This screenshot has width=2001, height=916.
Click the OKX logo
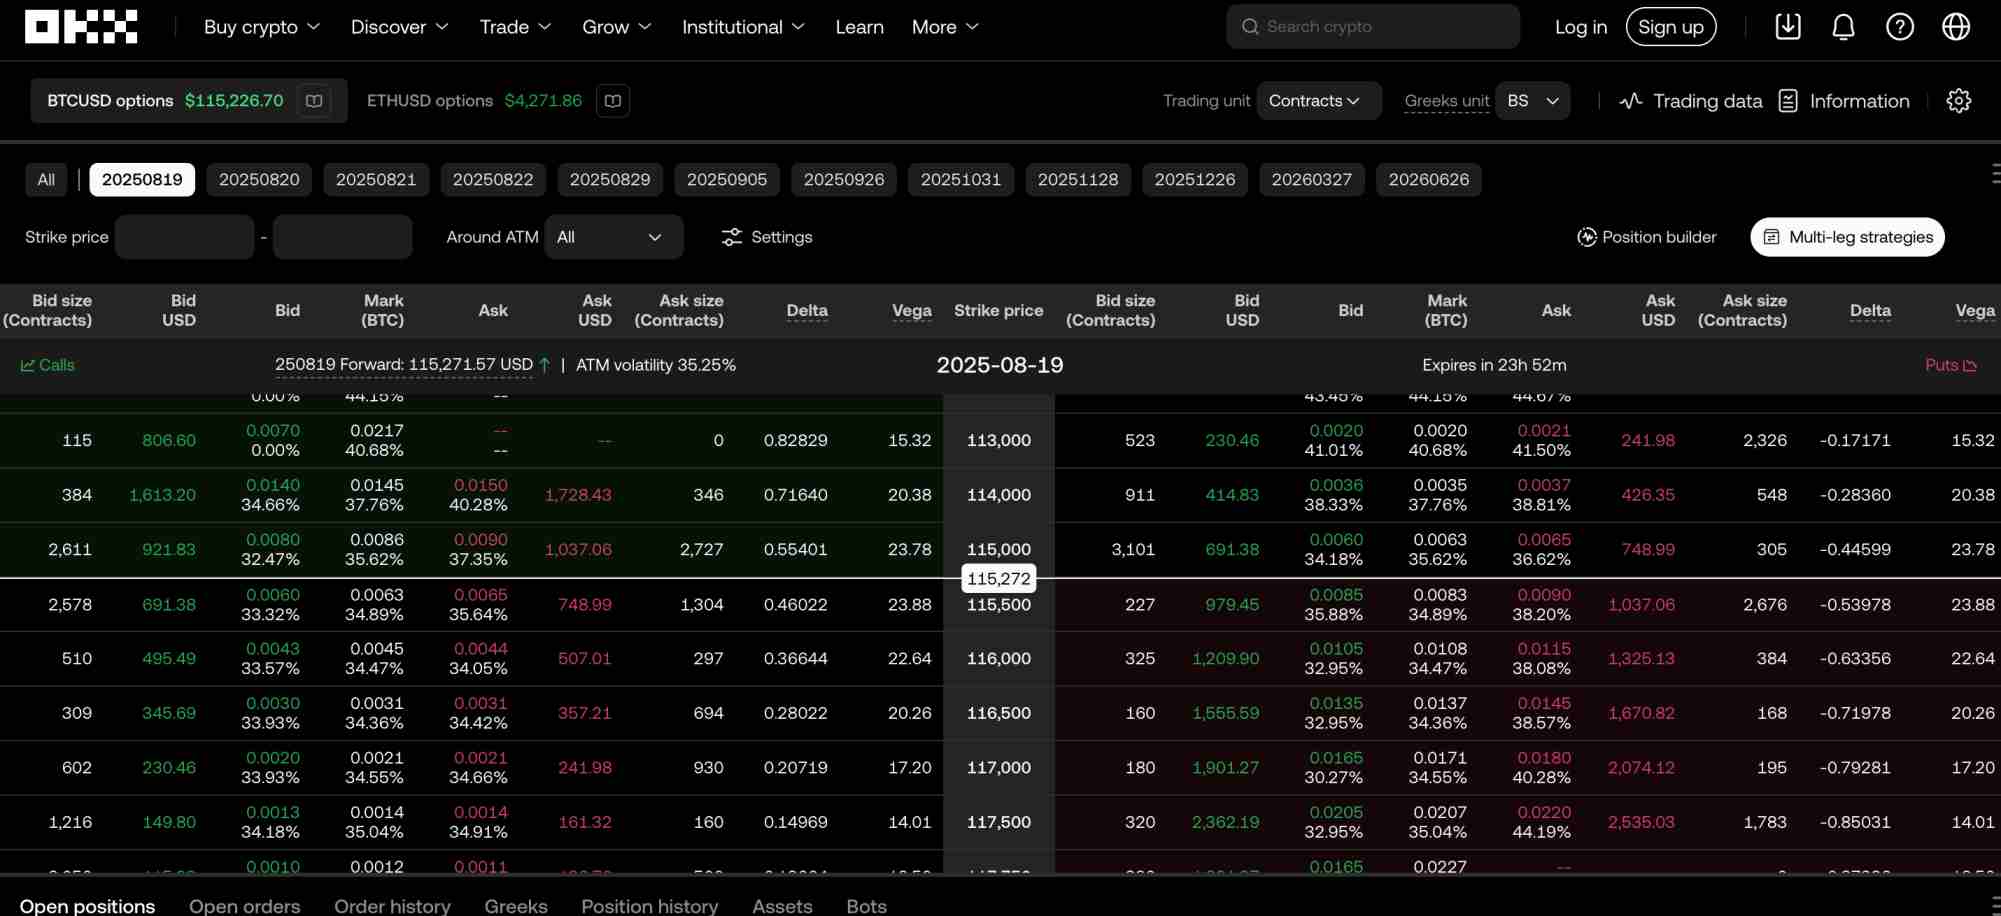pos(81,26)
